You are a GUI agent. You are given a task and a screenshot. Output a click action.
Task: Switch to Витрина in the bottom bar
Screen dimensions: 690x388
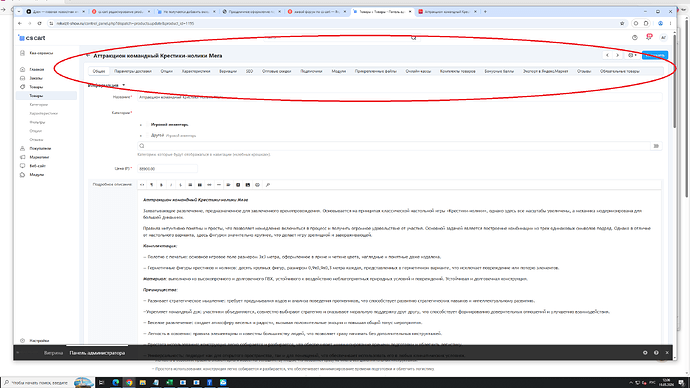tap(53, 353)
